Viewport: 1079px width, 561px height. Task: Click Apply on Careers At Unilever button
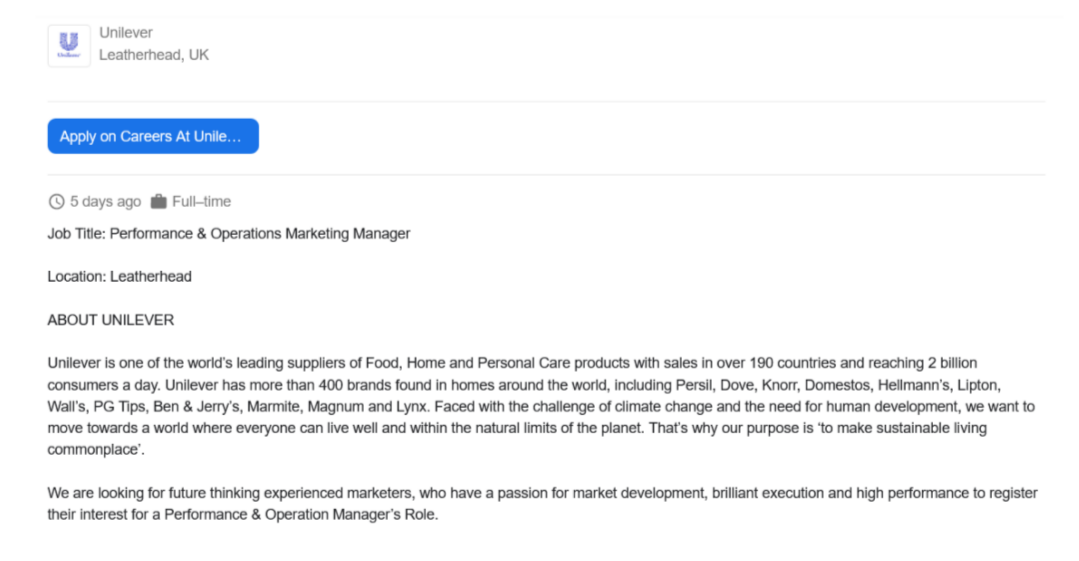(x=153, y=136)
